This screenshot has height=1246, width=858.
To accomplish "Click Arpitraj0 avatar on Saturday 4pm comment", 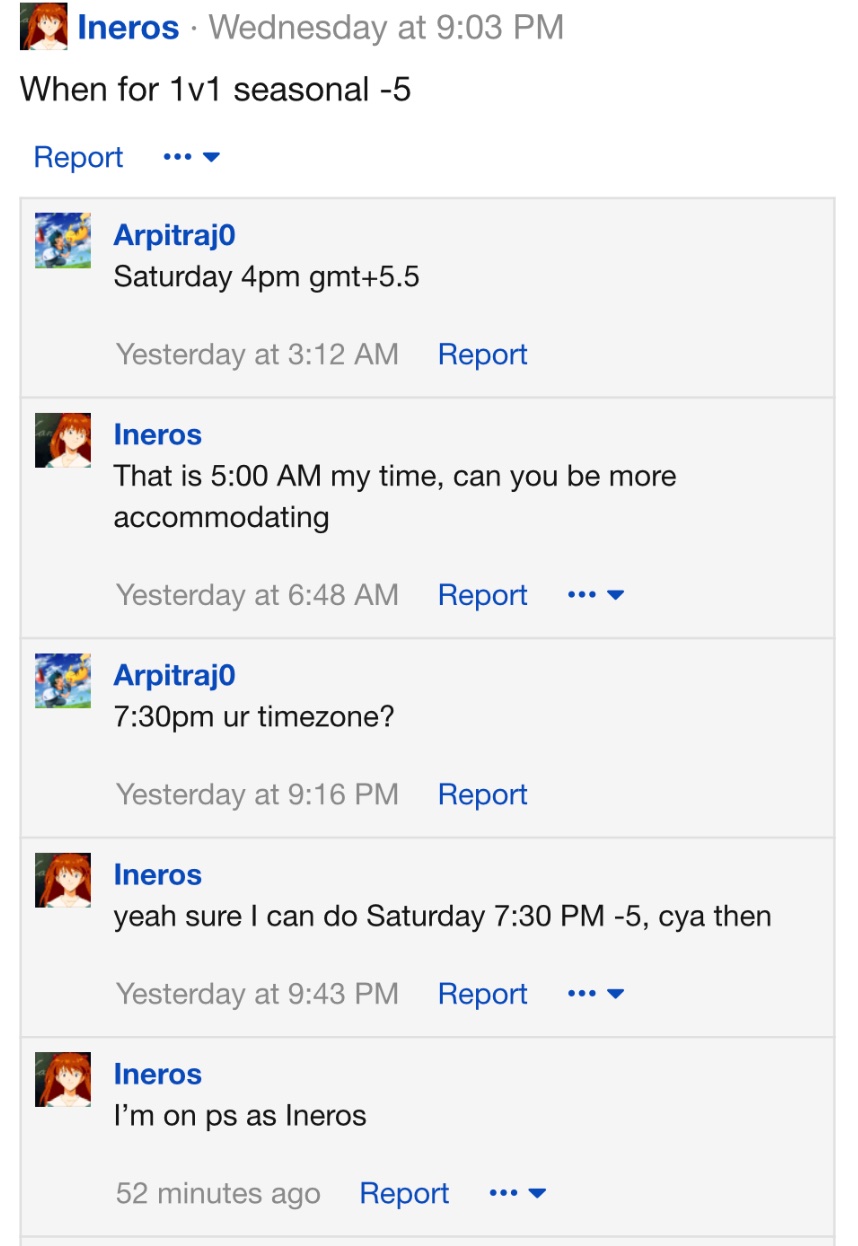I will (x=63, y=240).
